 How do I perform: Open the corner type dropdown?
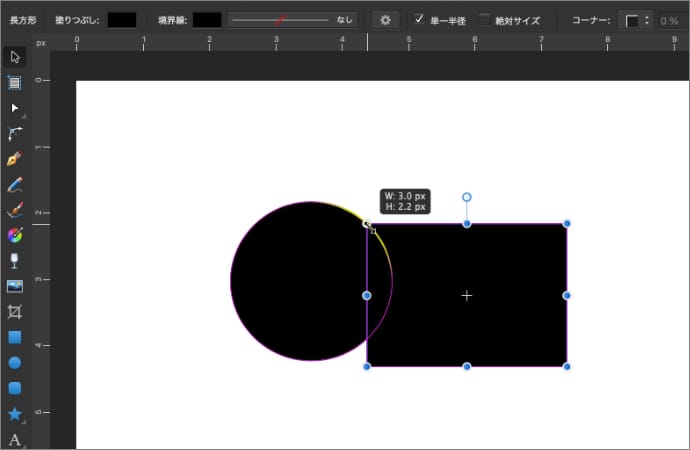pos(636,20)
